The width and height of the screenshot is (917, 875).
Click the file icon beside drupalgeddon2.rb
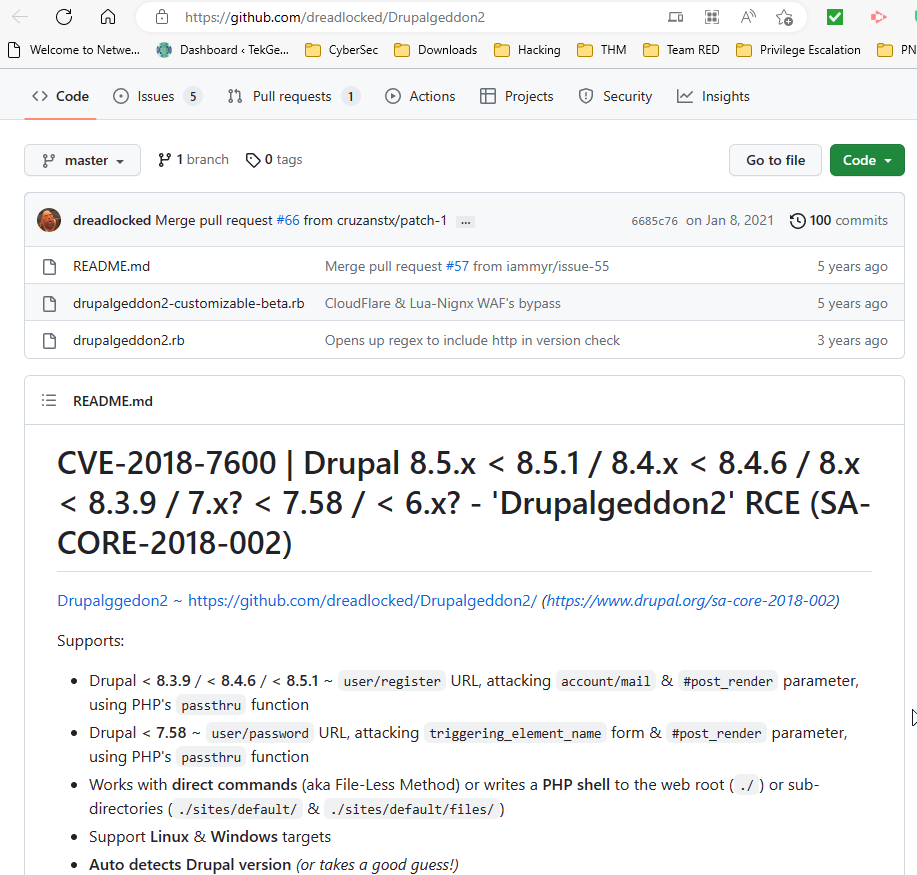pyautogui.click(x=49, y=340)
